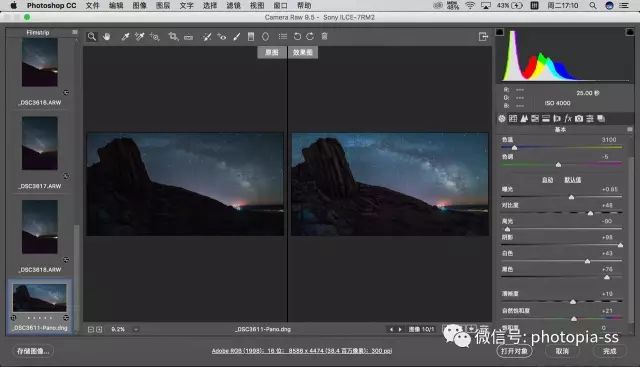Select the Hand tool in toolbar
The image size is (640, 367).
pos(107,37)
